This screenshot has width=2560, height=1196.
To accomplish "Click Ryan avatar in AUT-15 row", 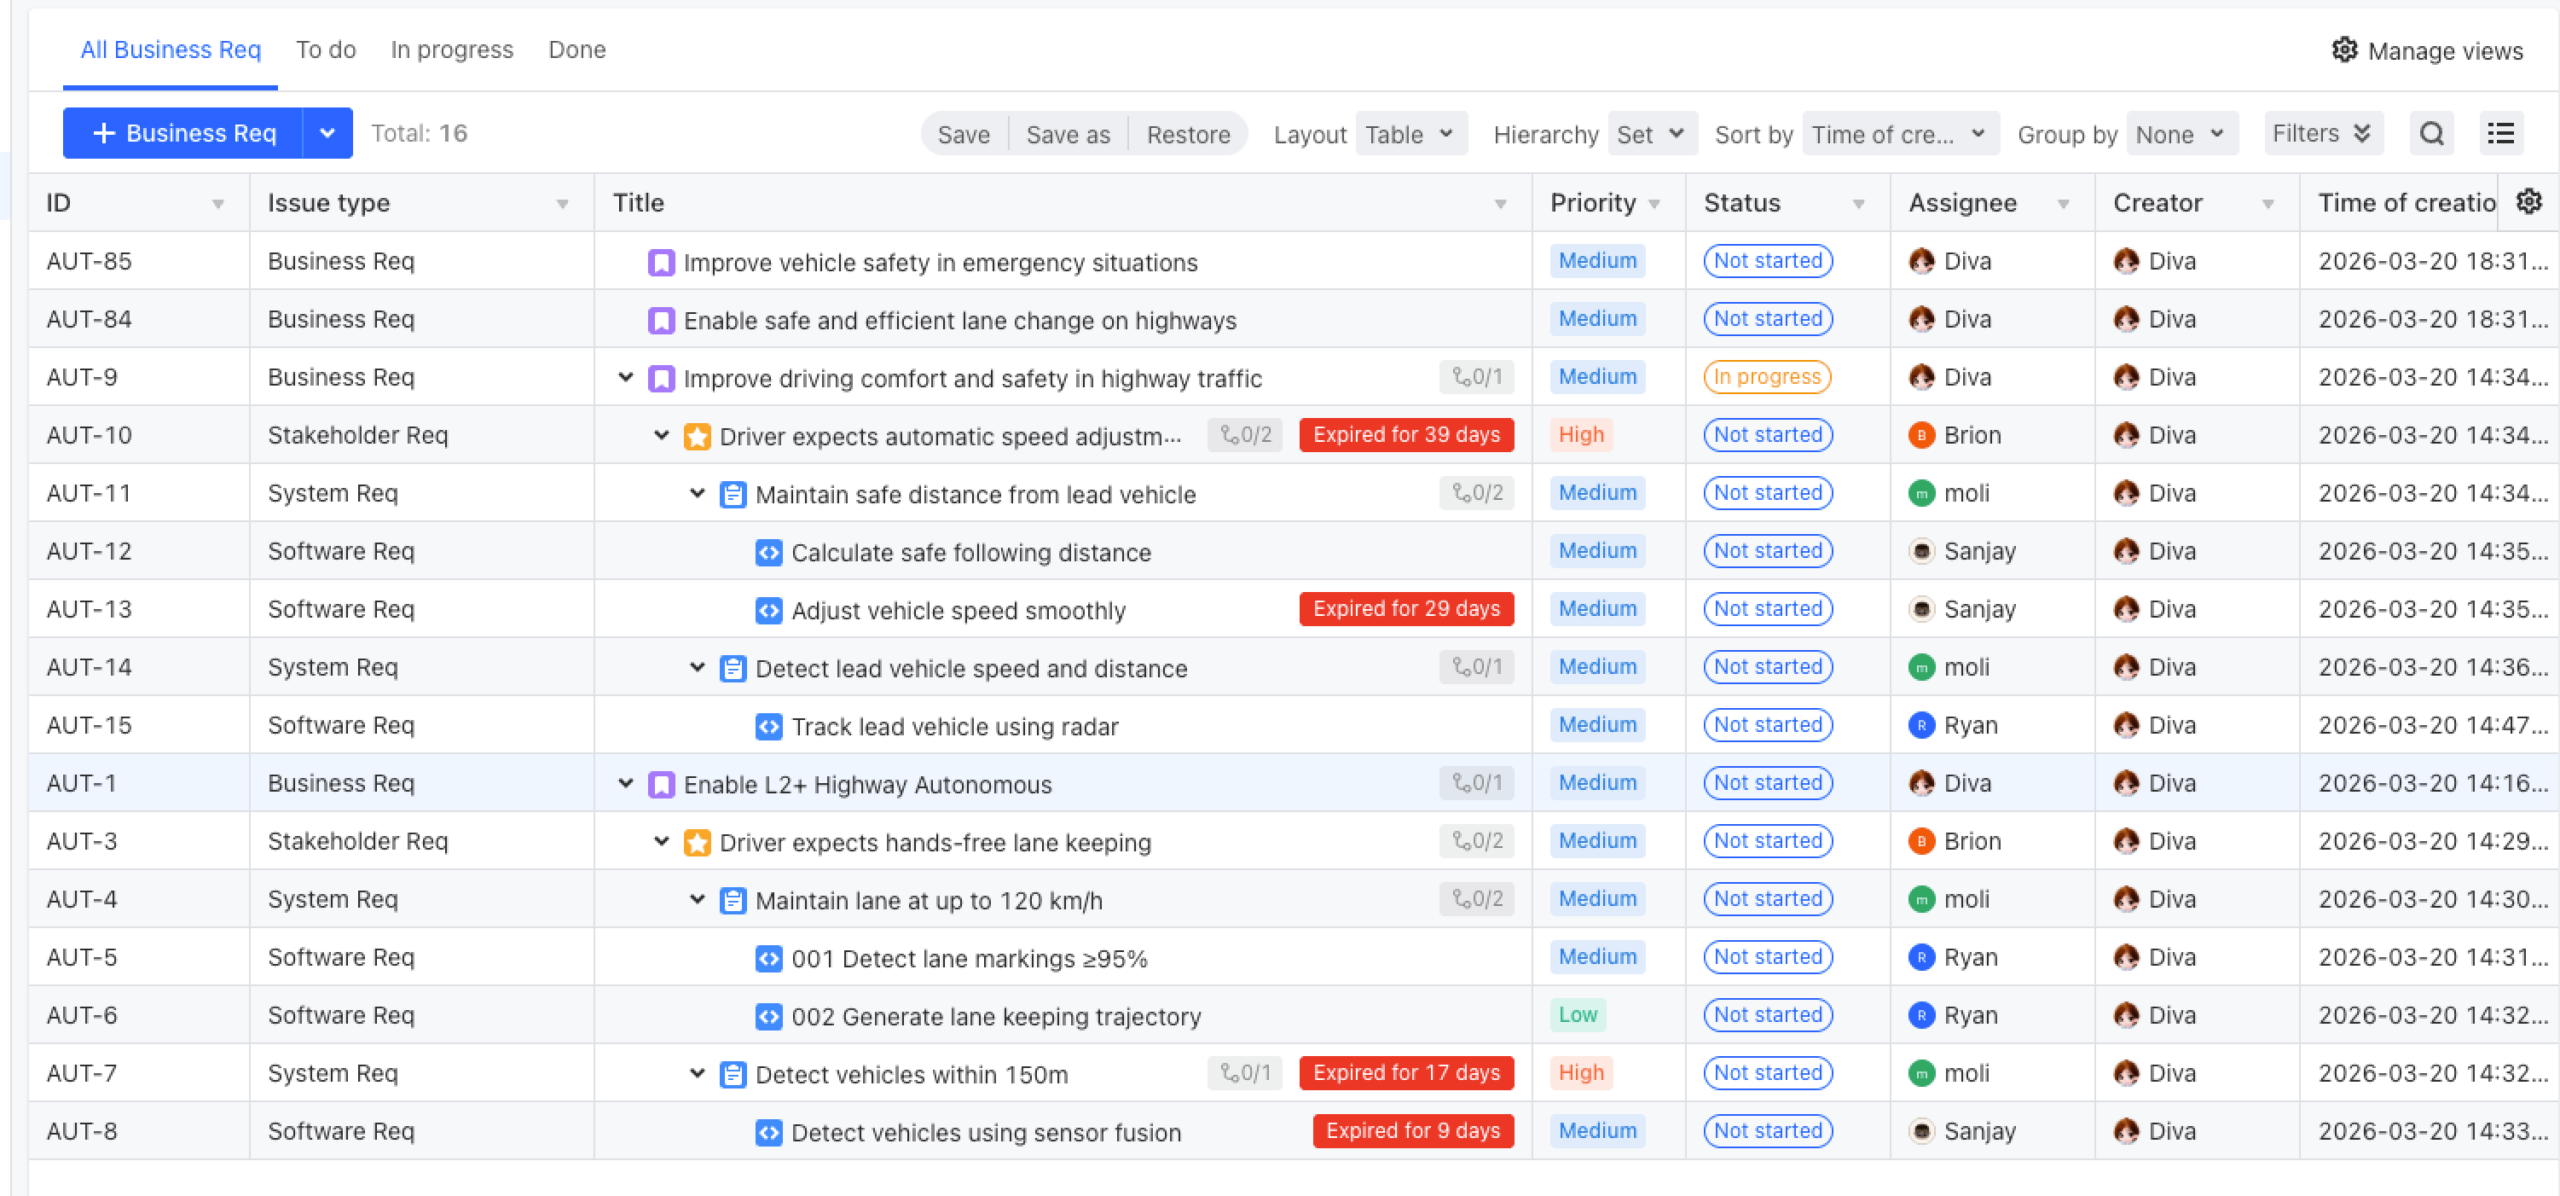I will 1921,725.
